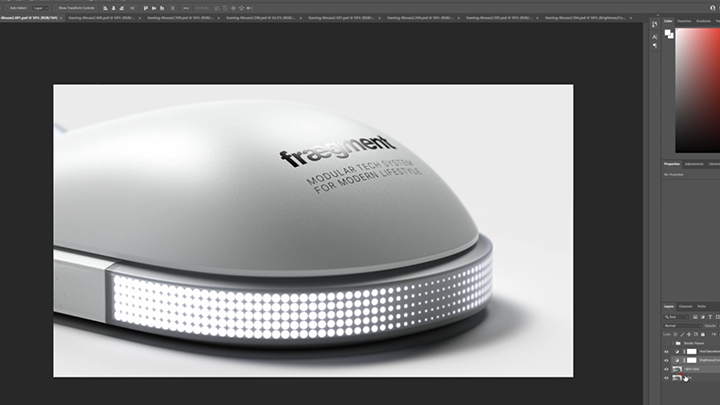Hide the Hue/Saturation layer eye
Screen dimensions: 720x405
point(666,352)
